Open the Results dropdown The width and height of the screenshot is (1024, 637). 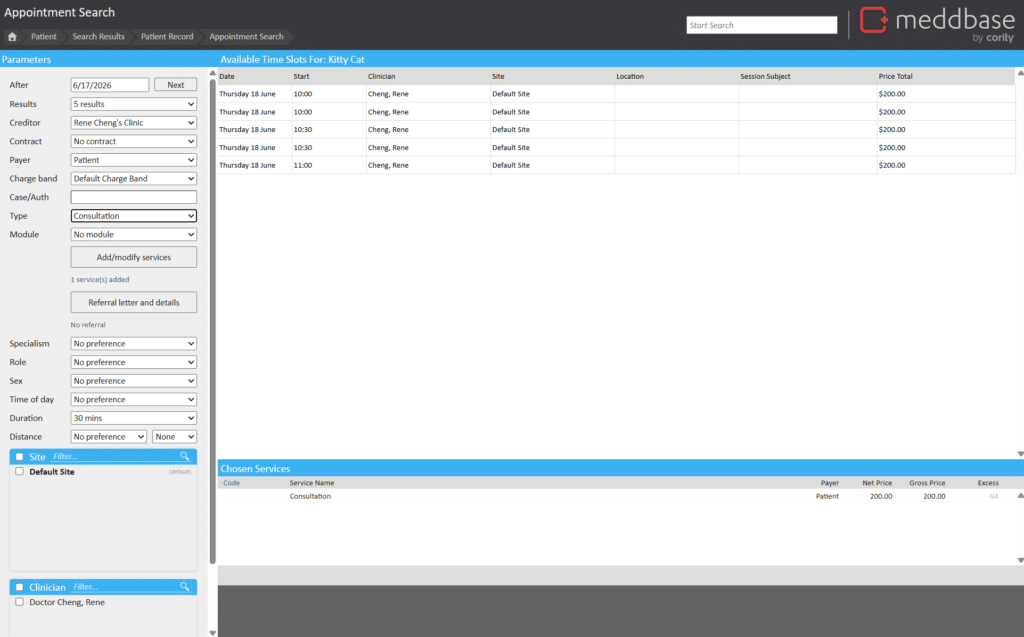pyautogui.click(x=133, y=104)
